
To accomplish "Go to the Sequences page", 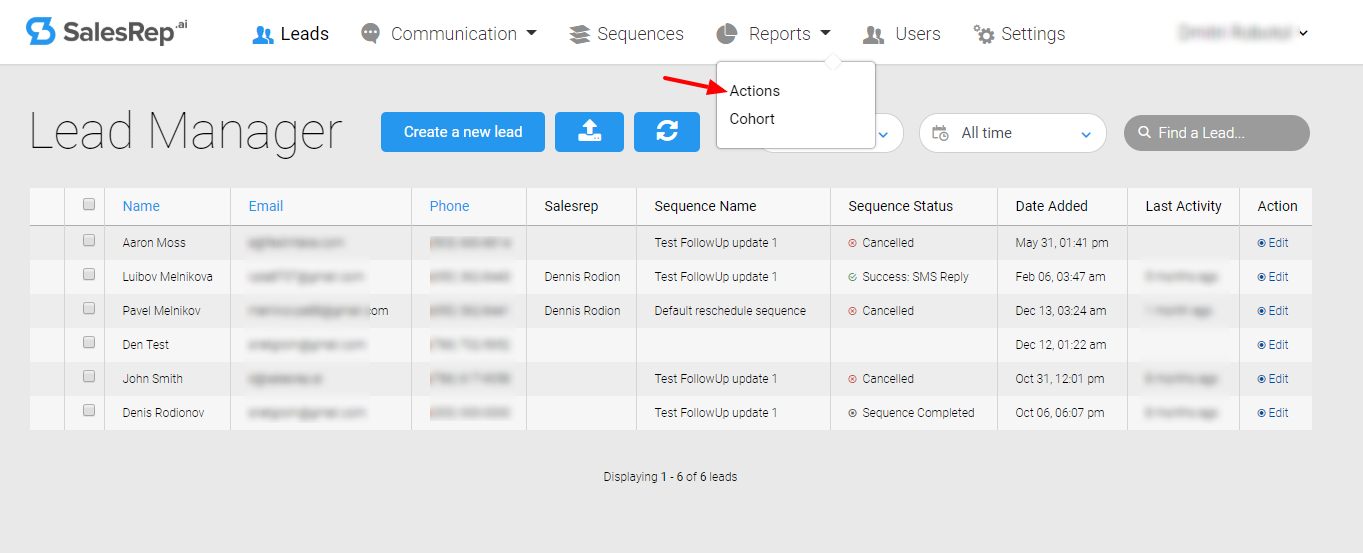I will tap(626, 34).
